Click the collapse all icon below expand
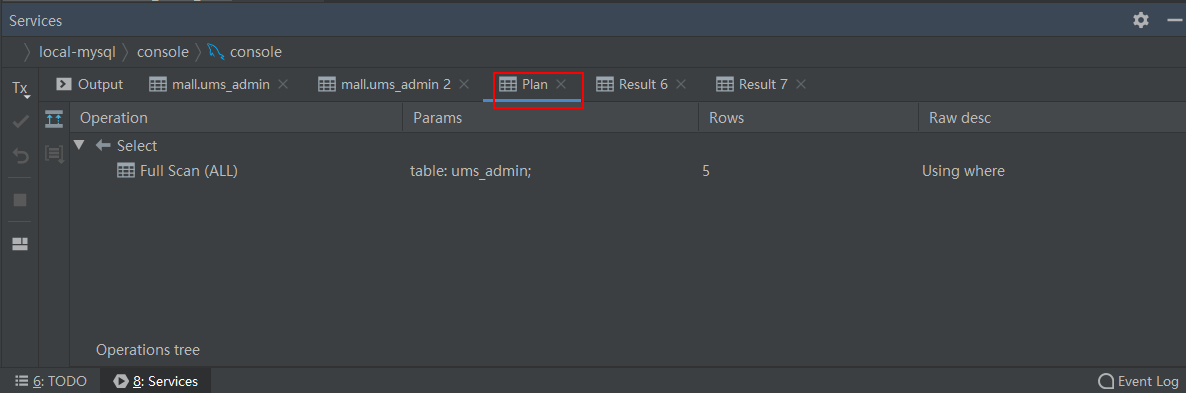Image resolution: width=1186 pixels, height=393 pixels. [54, 153]
